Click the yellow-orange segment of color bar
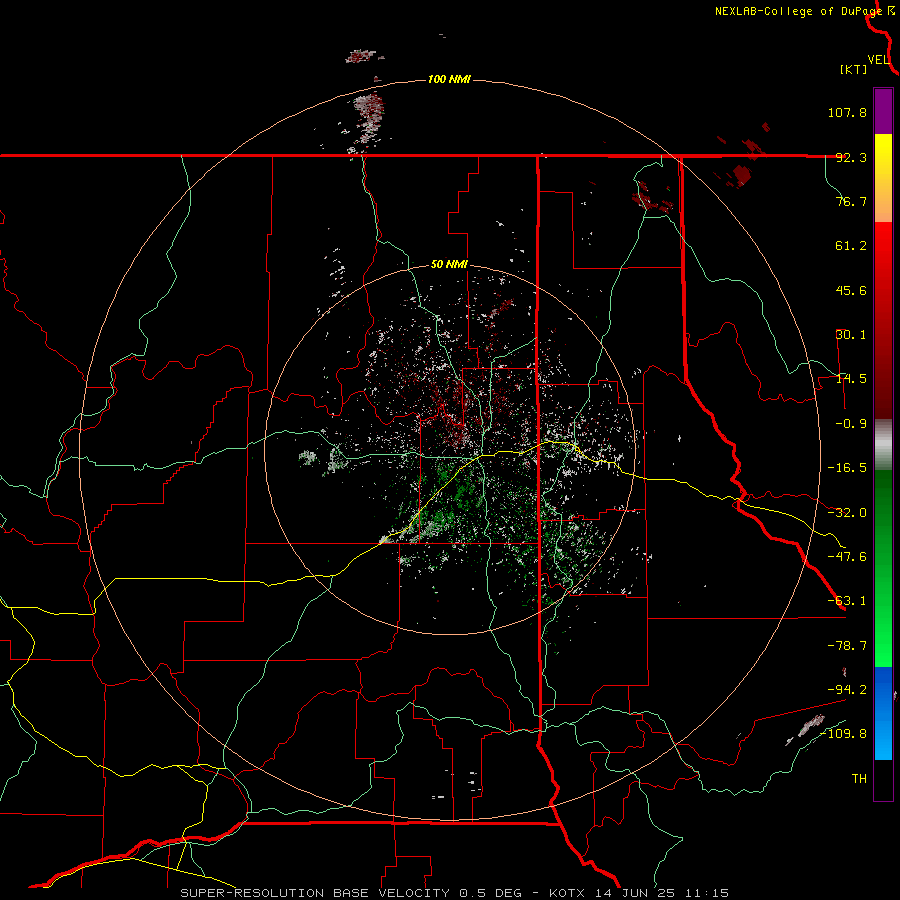Screen dimensions: 900x900 click(883, 178)
